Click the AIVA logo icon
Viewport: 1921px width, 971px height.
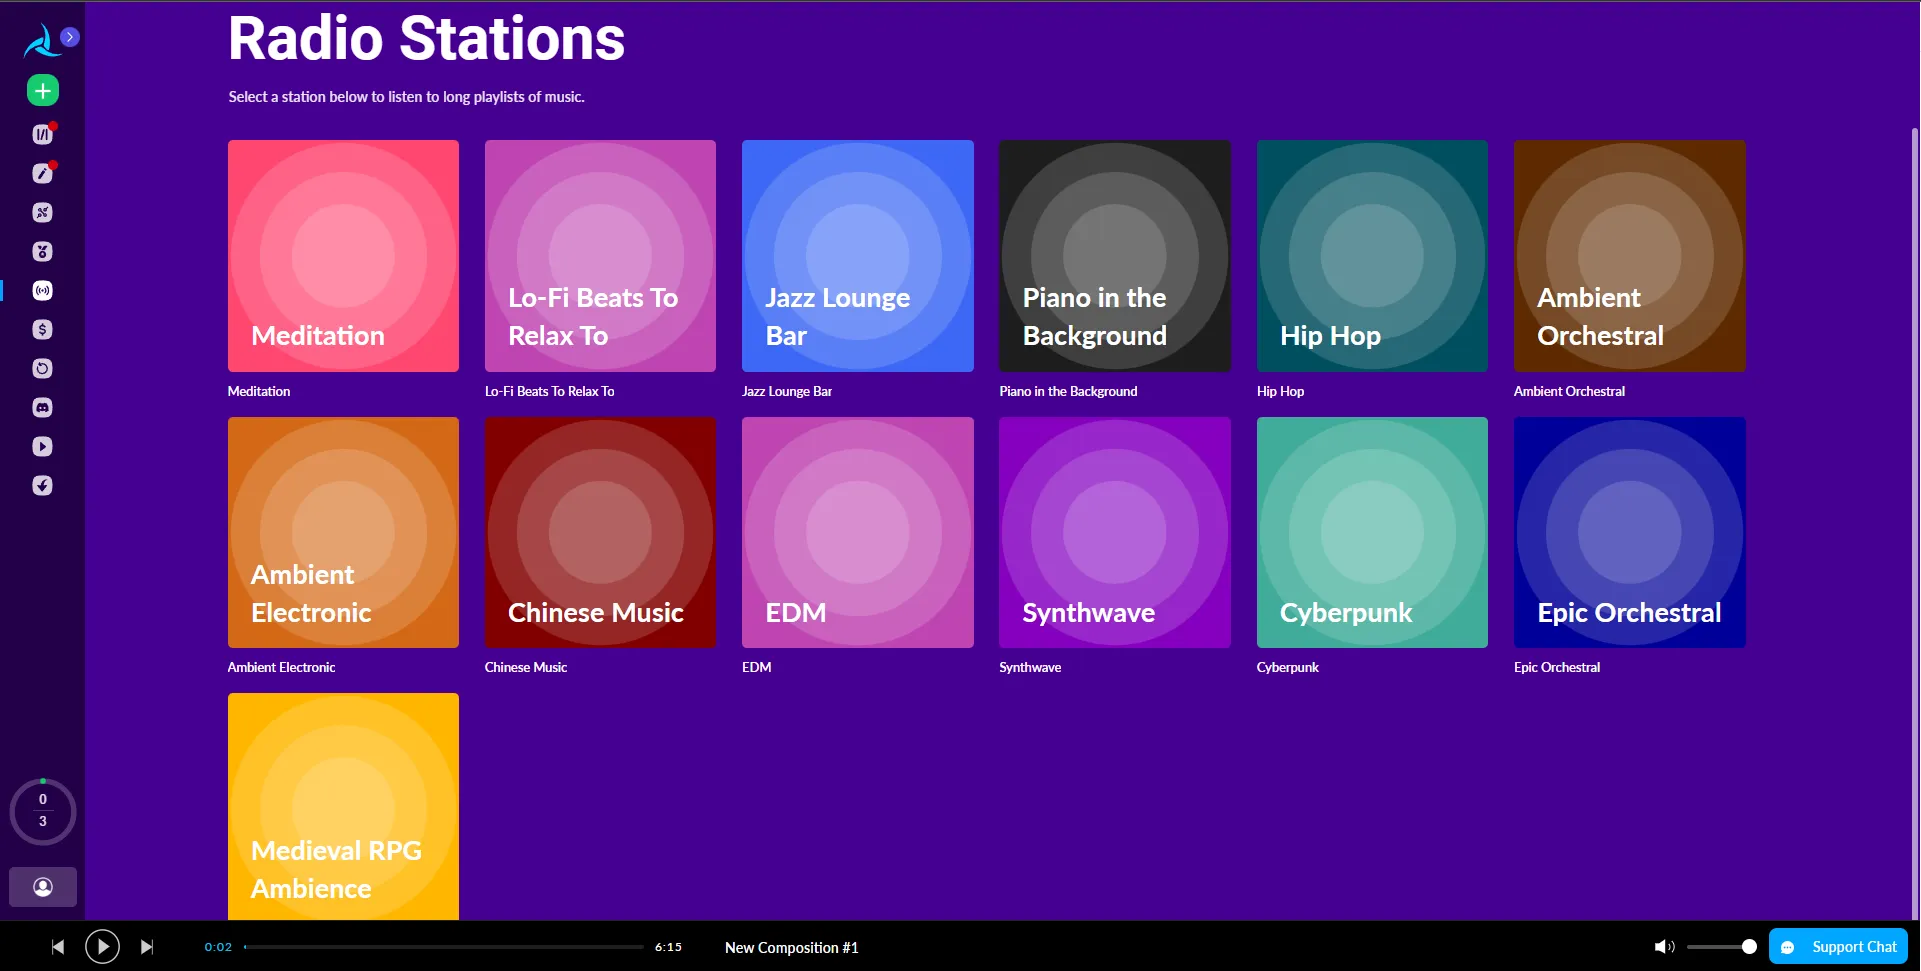pyautogui.click(x=41, y=42)
